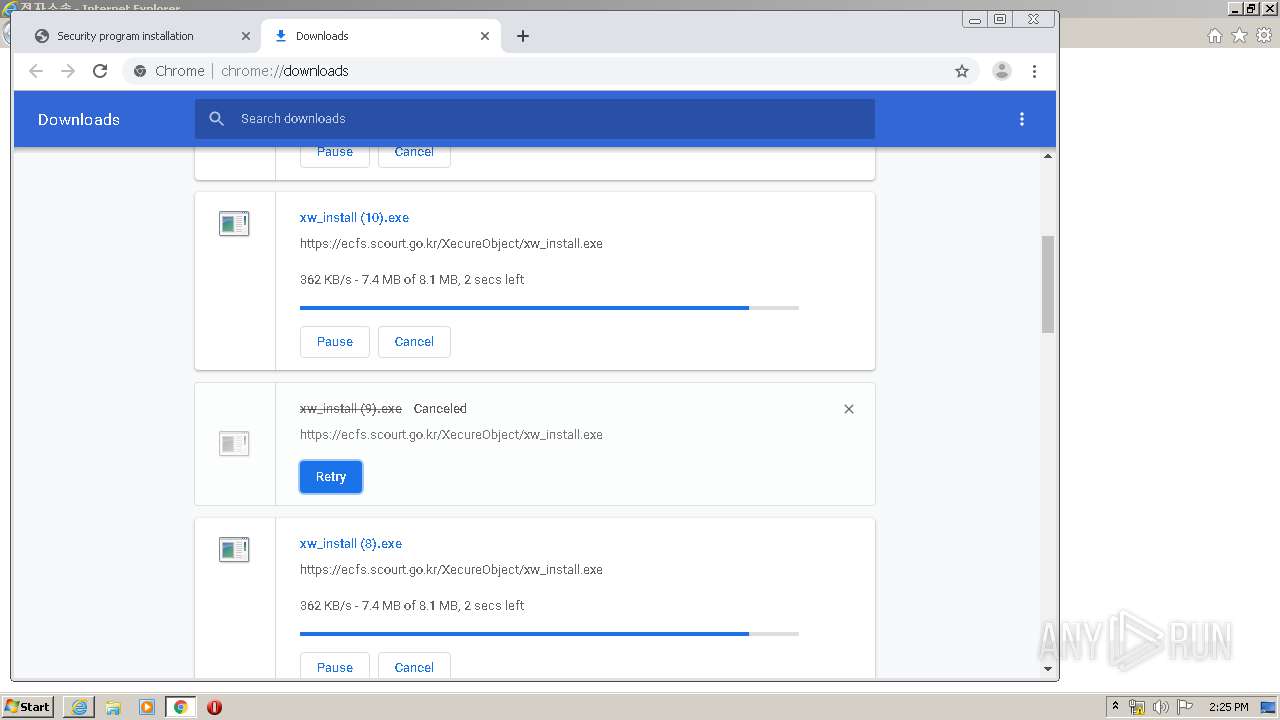Click file icon for xw_install (9).exe
Viewport: 1280px width, 720px height.
click(x=234, y=444)
